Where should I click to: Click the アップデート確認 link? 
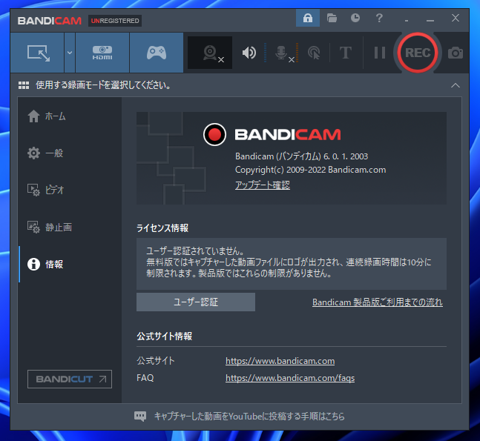click(263, 185)
